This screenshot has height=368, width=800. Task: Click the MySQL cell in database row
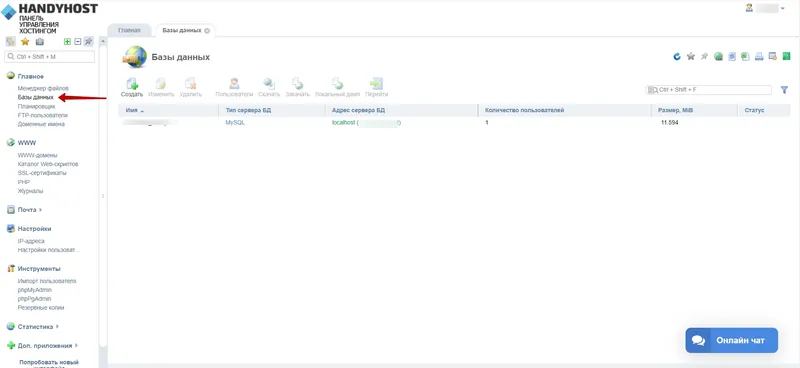pyautogui.click(x=235, y=123)
